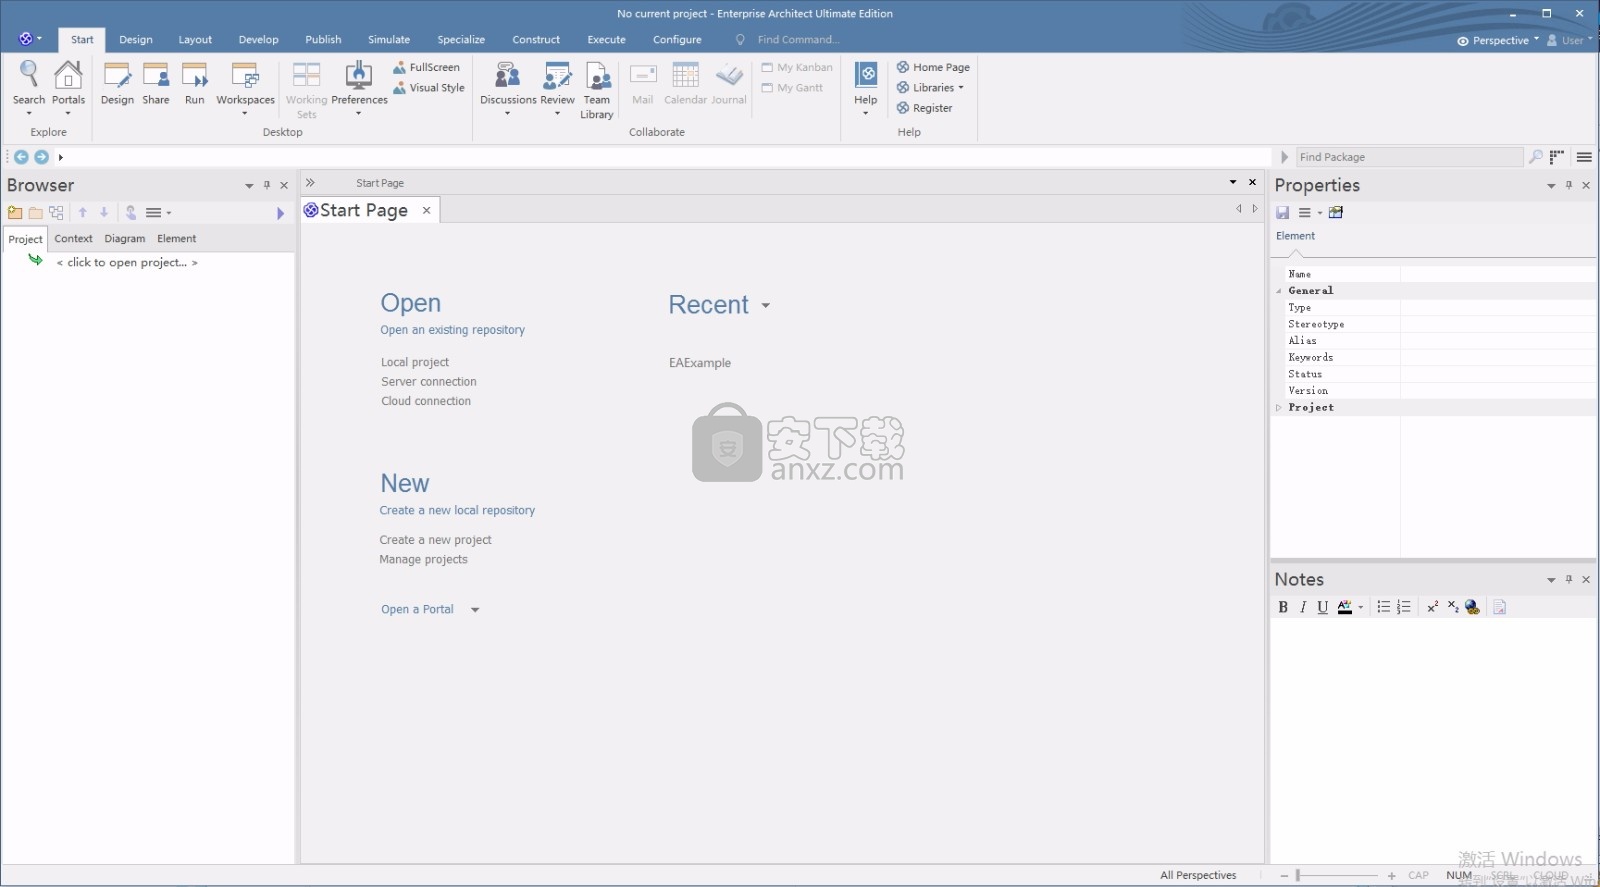
Task: Click the New Package folder icon in Browser
Action: click(x=15, y=213)
